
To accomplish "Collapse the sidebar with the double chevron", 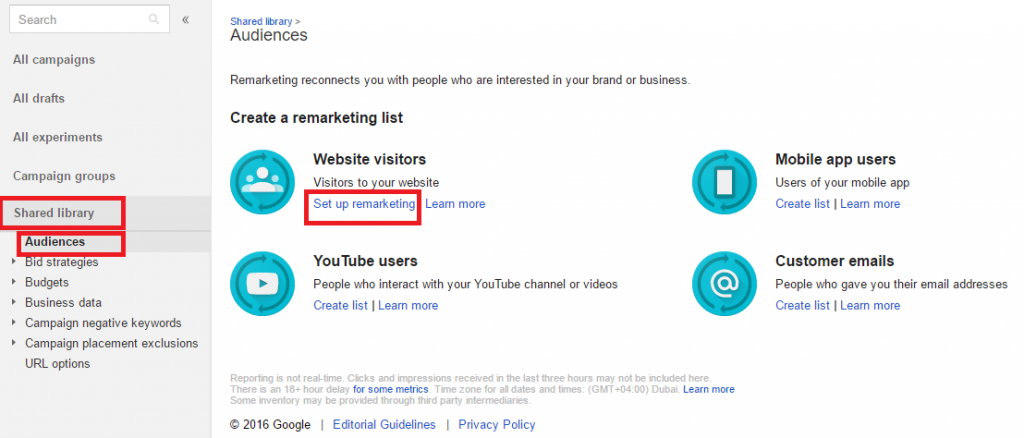I will click(x=185, y=20).
